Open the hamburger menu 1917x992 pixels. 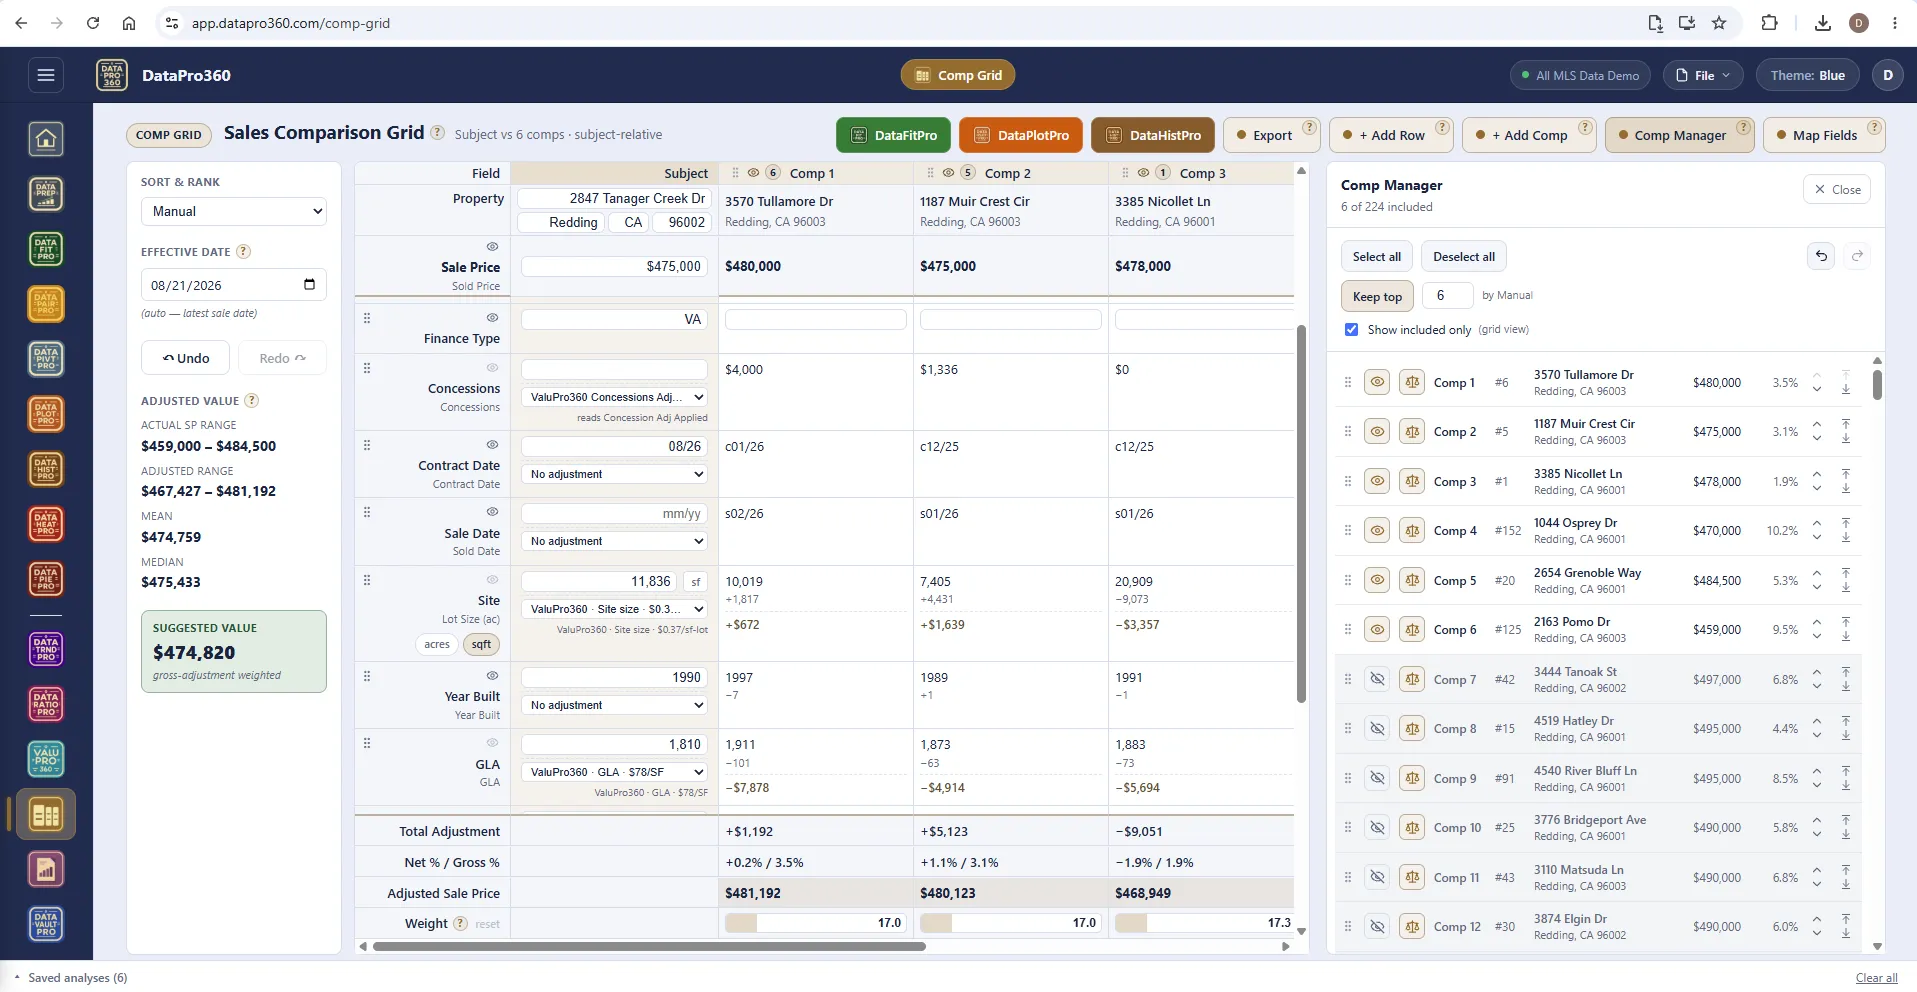point(45,75)
